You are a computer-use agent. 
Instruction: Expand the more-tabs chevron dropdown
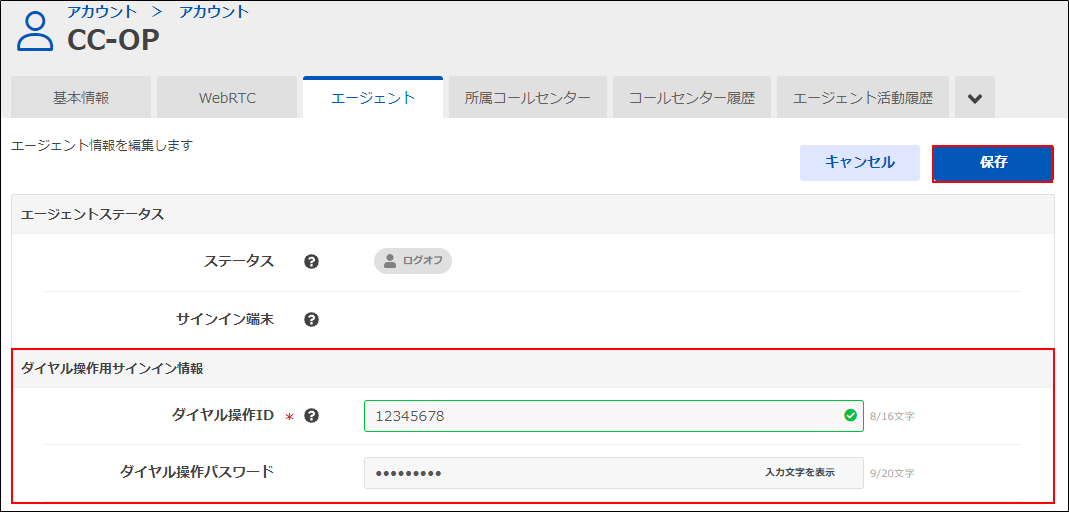pos(975,99)
